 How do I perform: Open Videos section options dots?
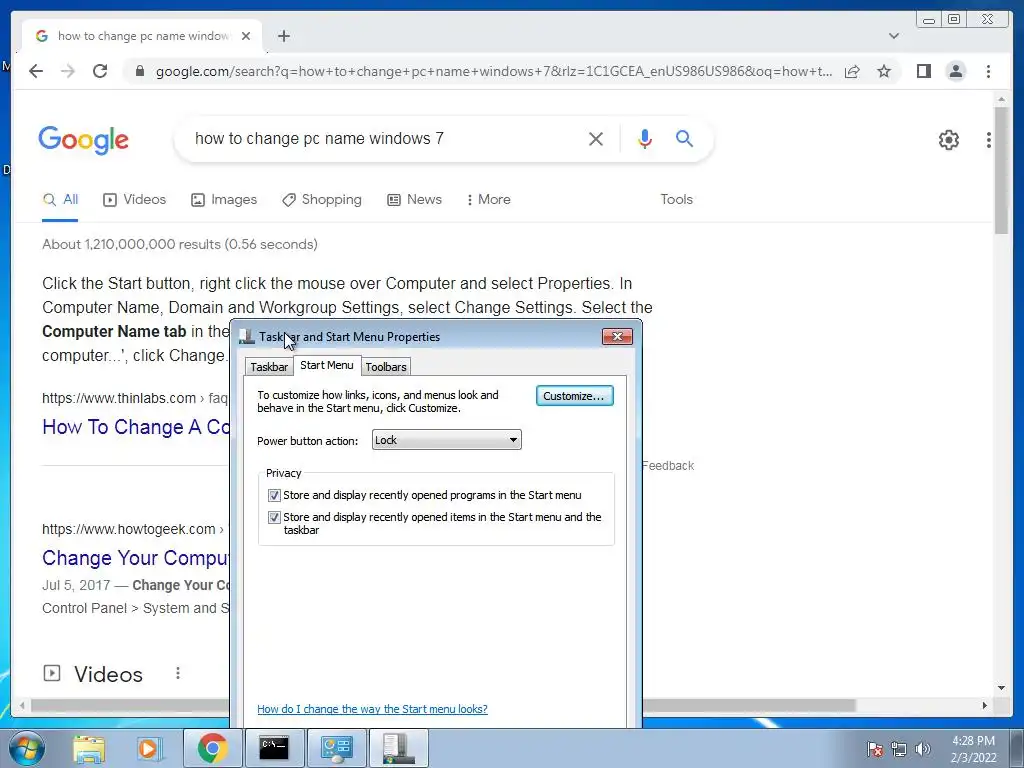[x=178, y=673]
